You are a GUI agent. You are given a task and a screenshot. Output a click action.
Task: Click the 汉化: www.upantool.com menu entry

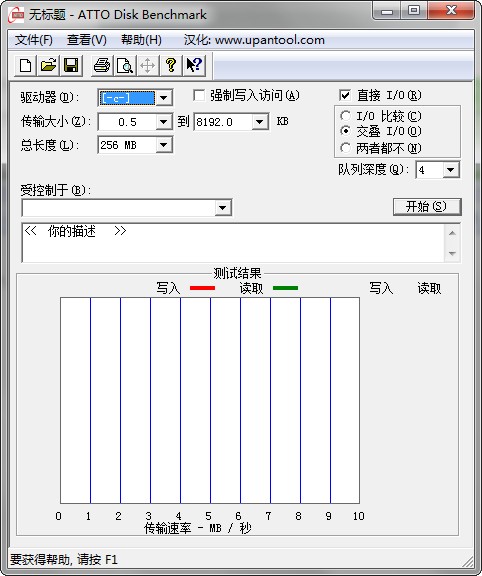pos(254,40)
